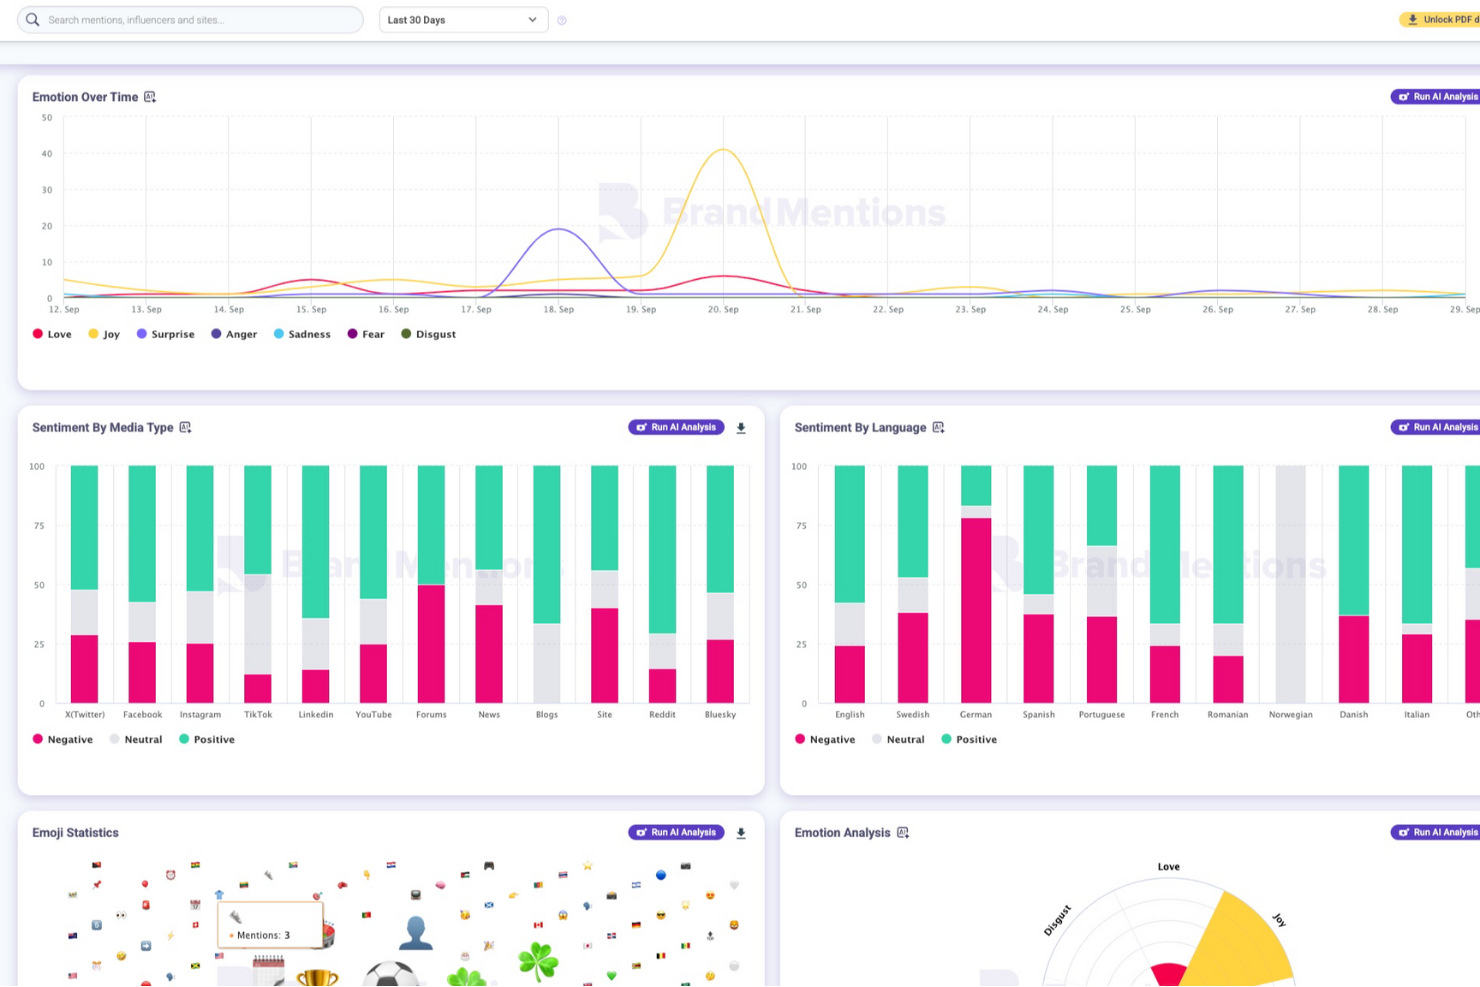Focus the search mentions input field
Image resolution: width=1480 pixels, height=987 pixels.
[x=190, y=20]
